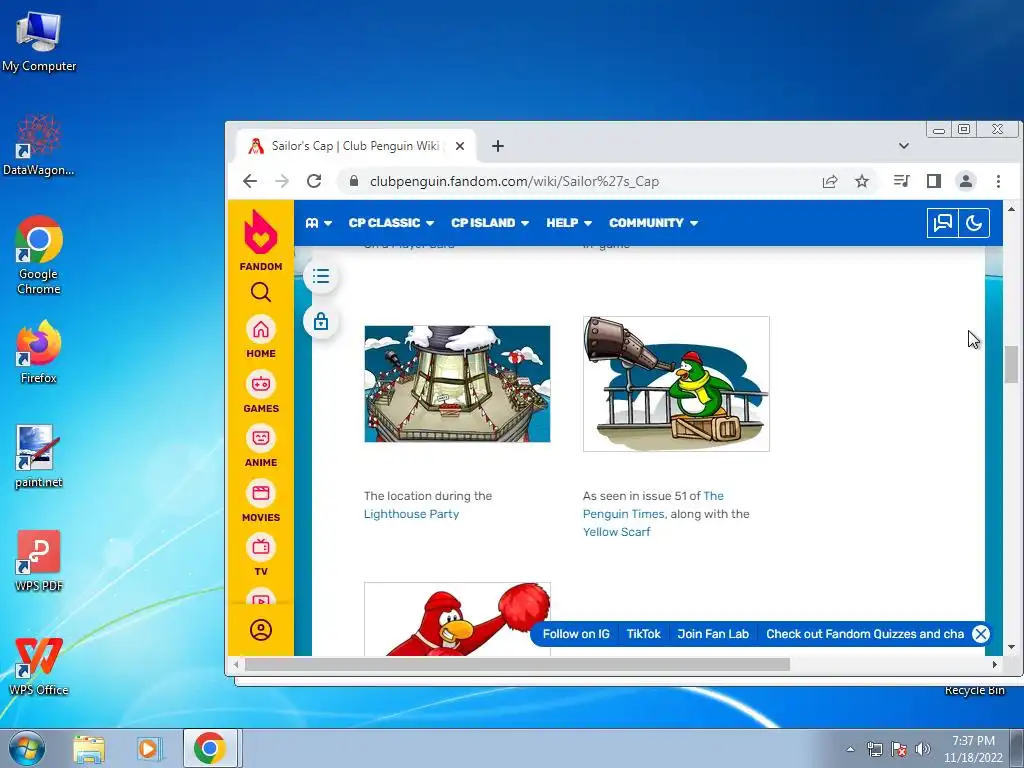
Task: Open Chrome media control icon
Action: pos(902,181)
